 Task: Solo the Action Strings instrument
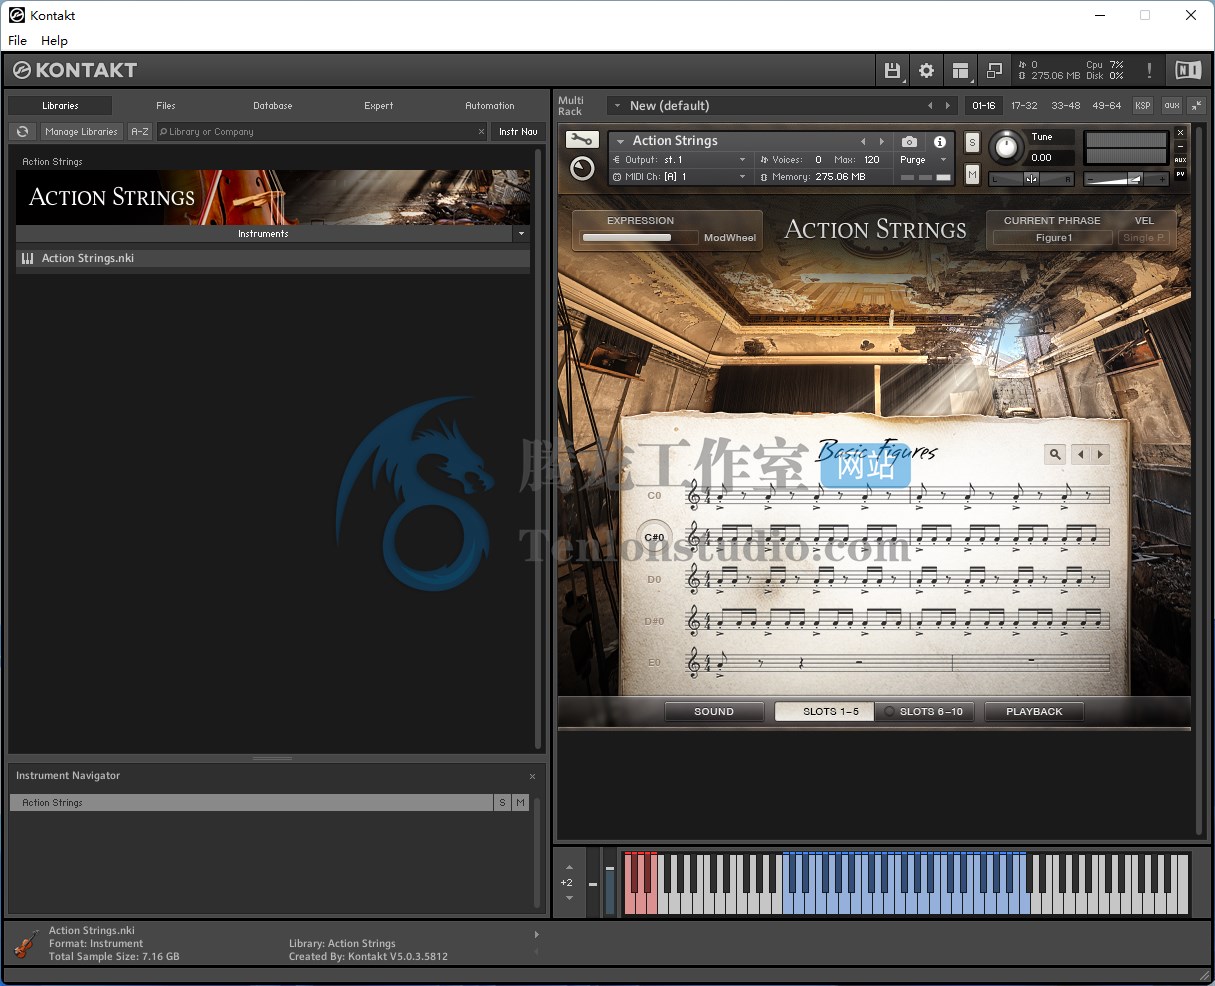coord(972,143)
